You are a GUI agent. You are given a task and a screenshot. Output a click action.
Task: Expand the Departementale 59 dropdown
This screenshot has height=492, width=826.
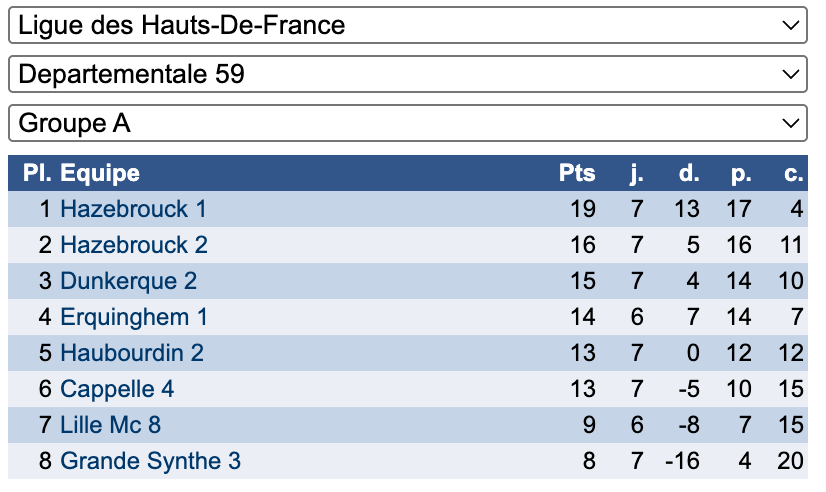[407, 75]
